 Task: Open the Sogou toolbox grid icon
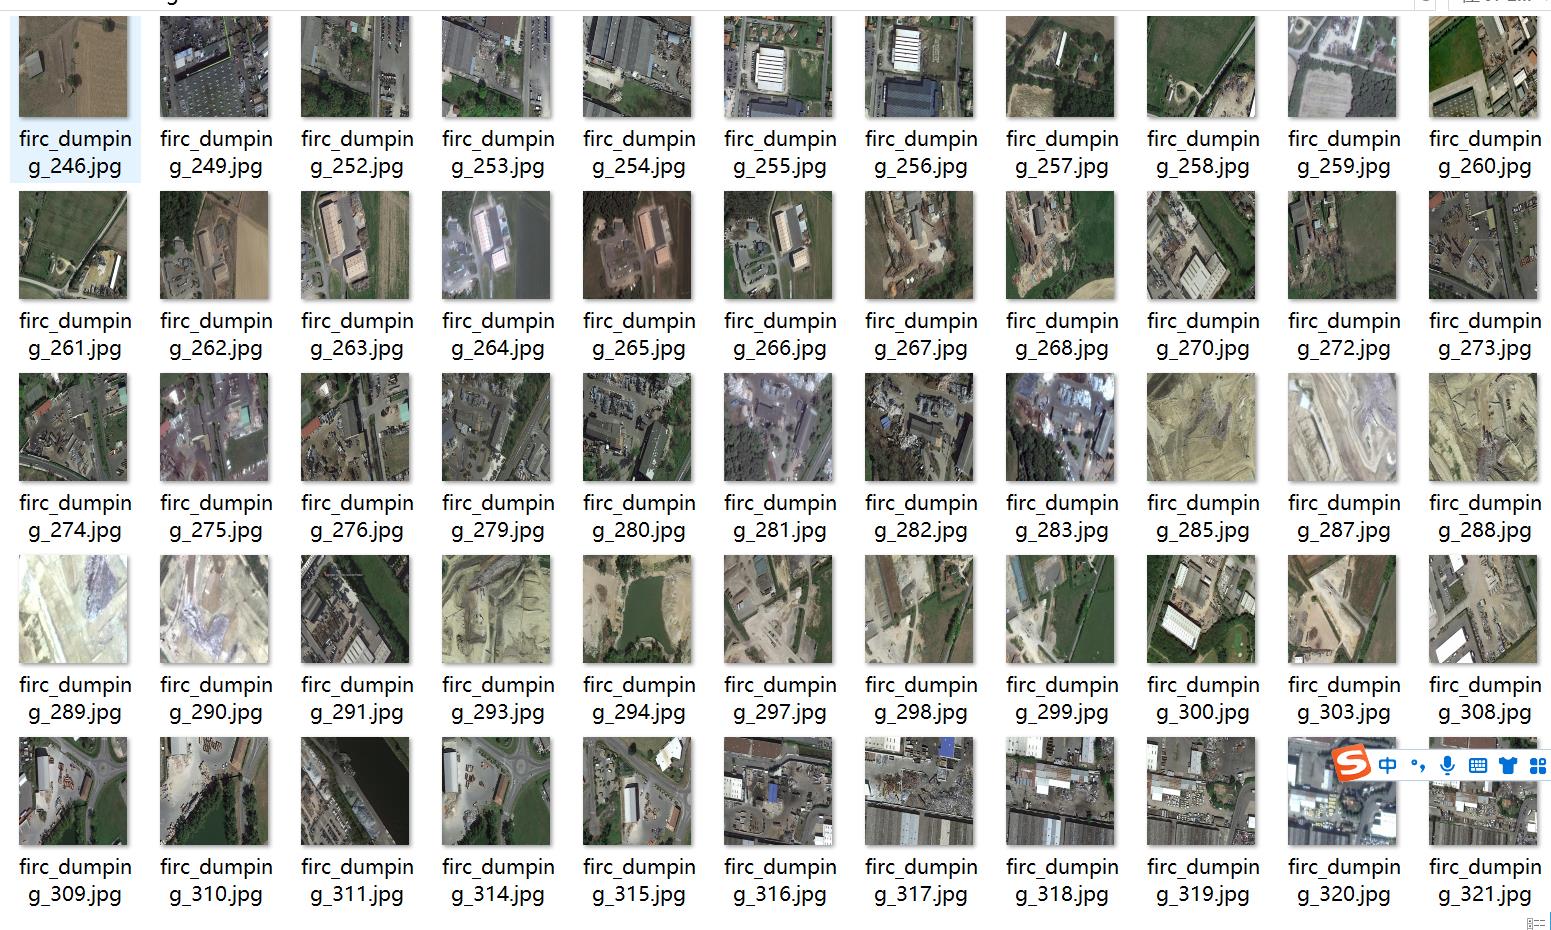click(1538, 766)
